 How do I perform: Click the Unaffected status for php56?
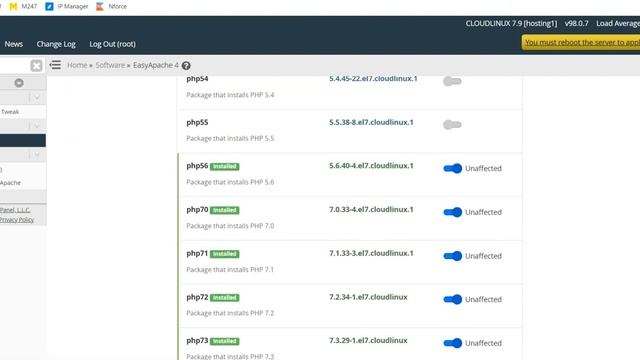pyautogui.click(x=483, y=169)
